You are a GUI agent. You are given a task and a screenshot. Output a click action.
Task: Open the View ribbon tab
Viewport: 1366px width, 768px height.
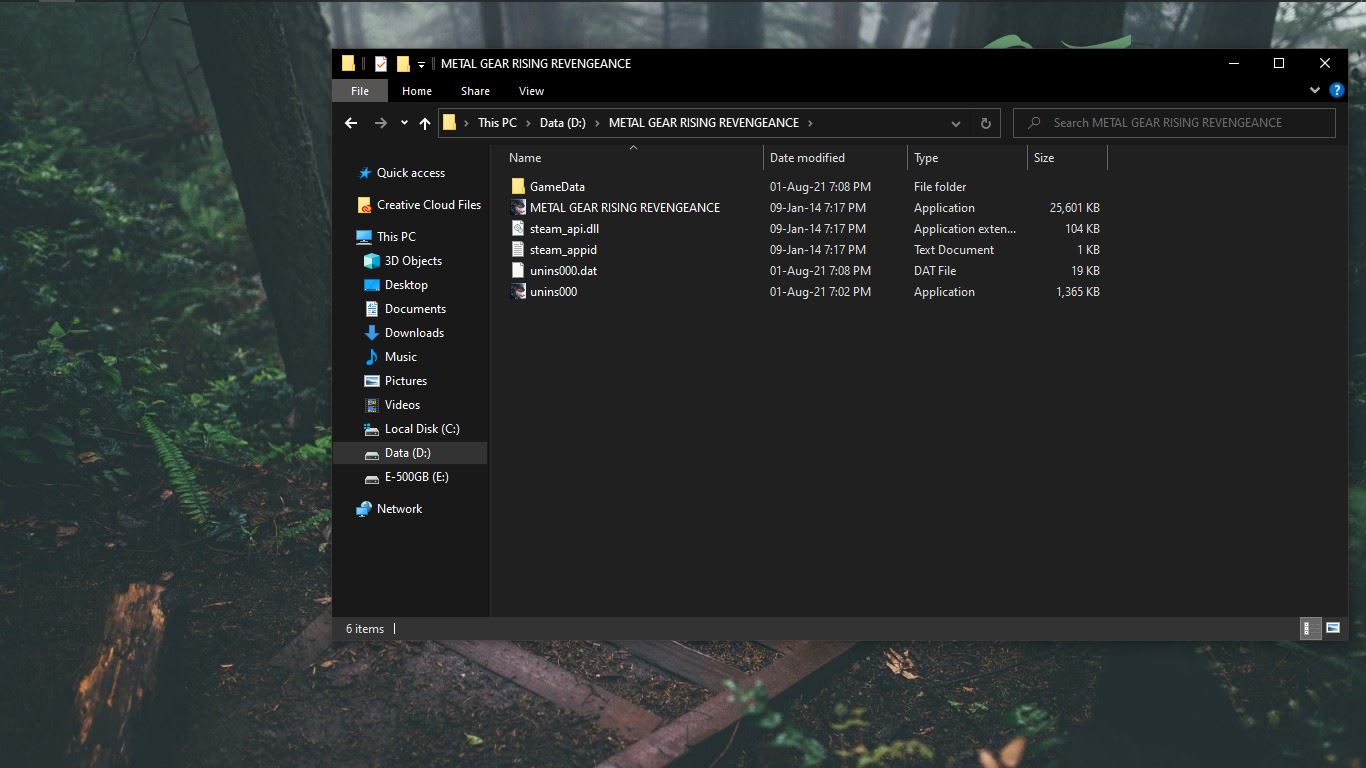click(x=531, y=91)
